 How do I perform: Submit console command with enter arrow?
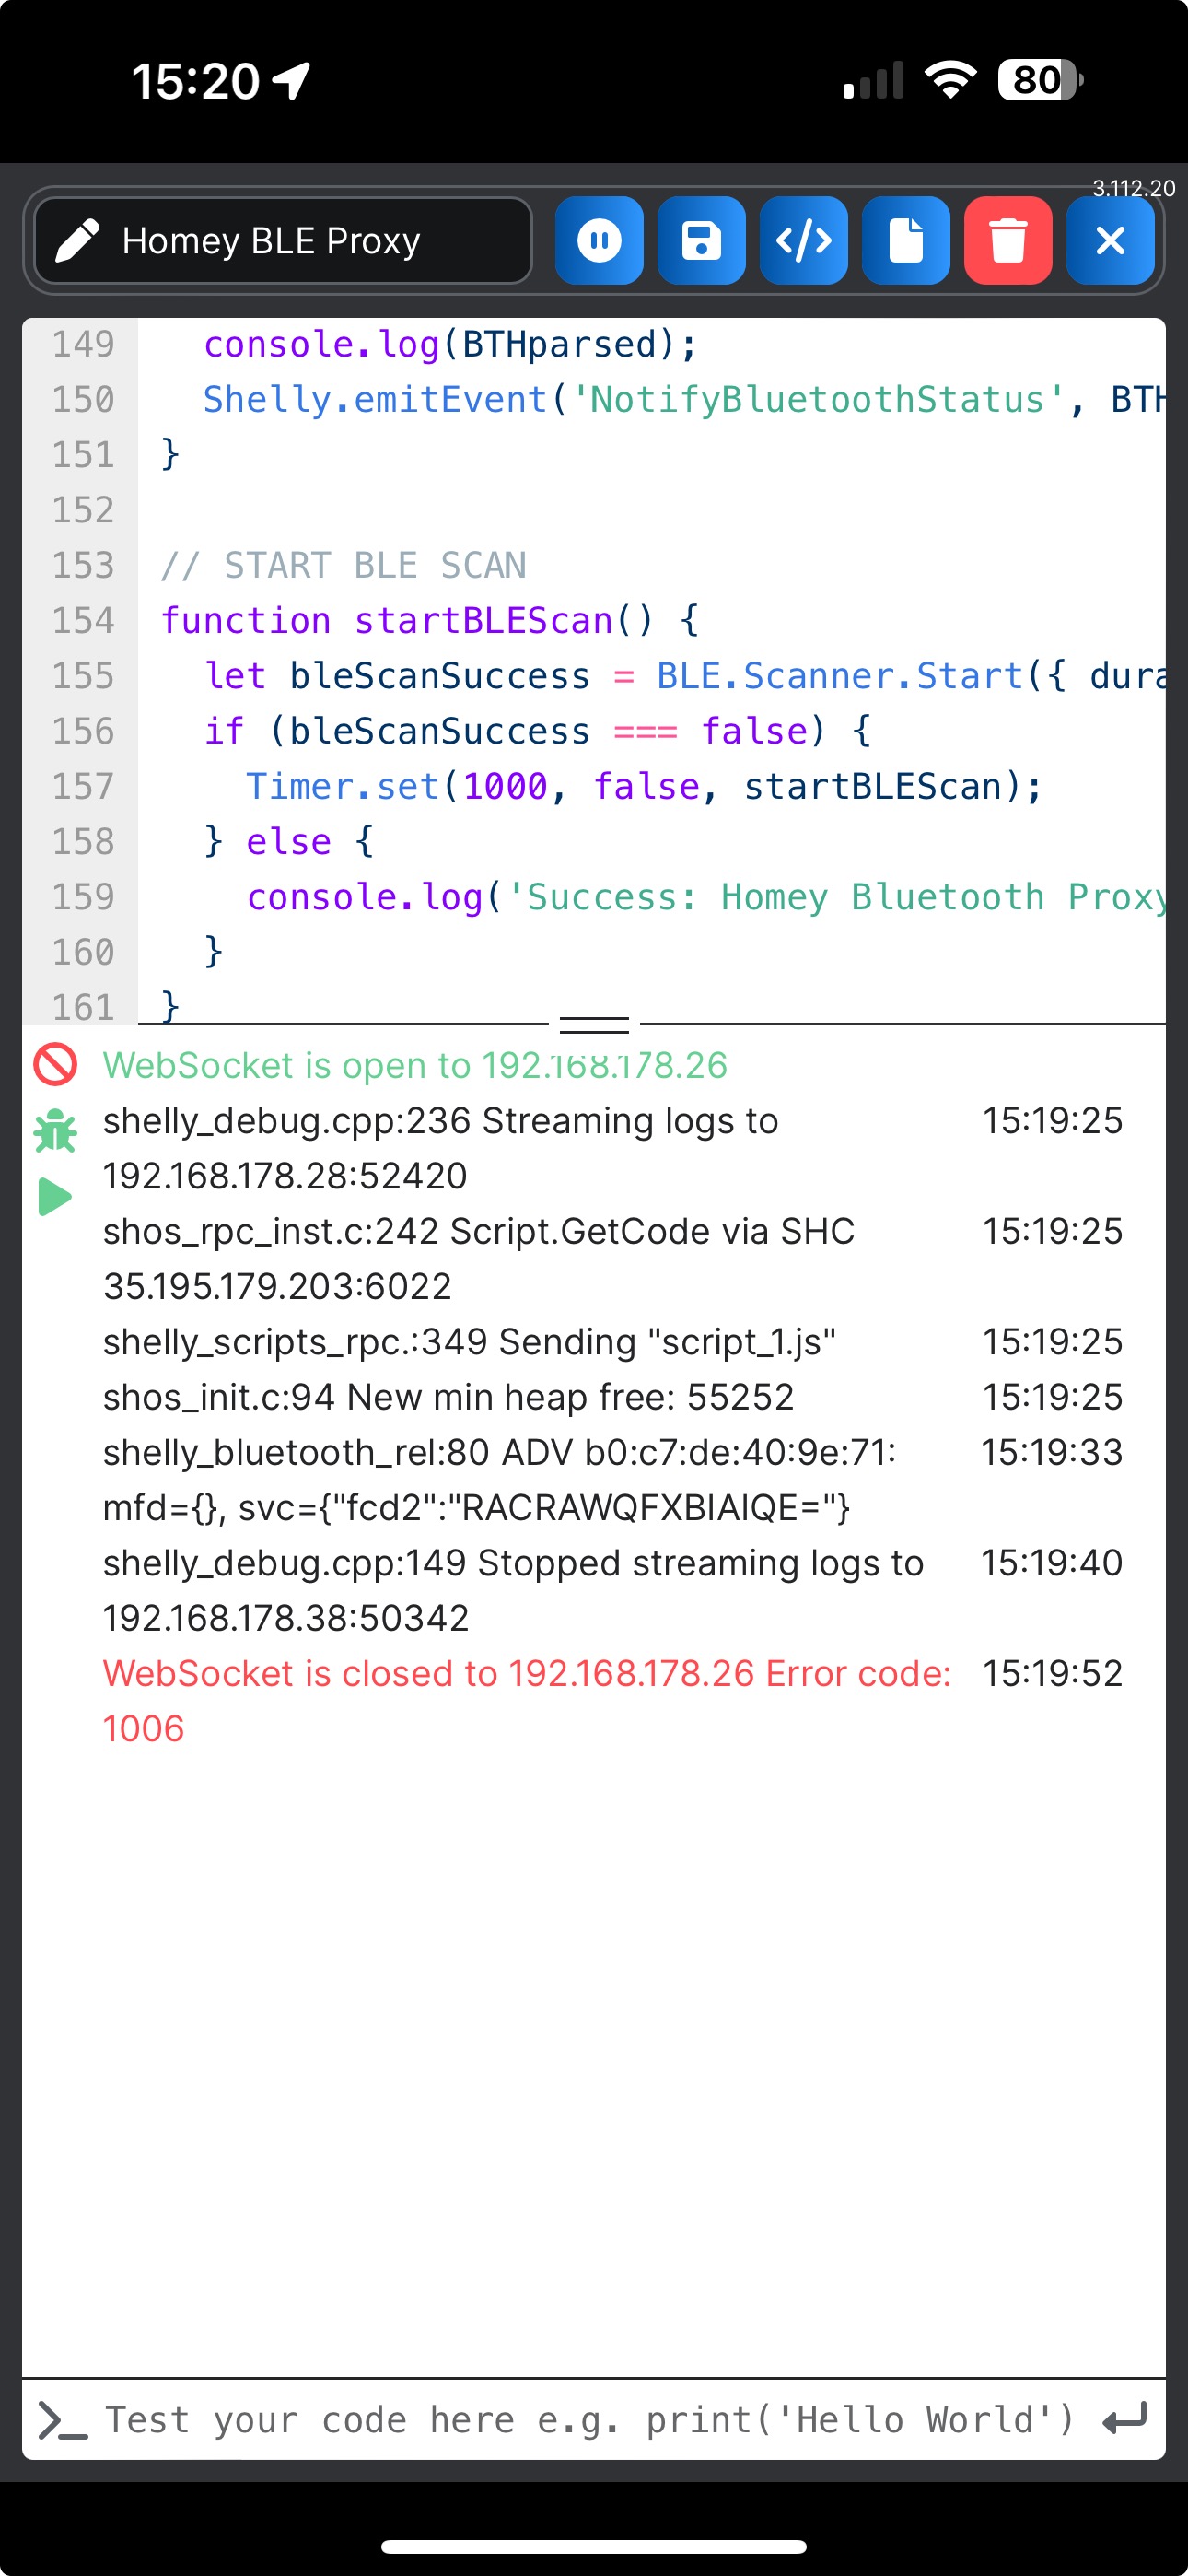click(x=1125, y=2420)
